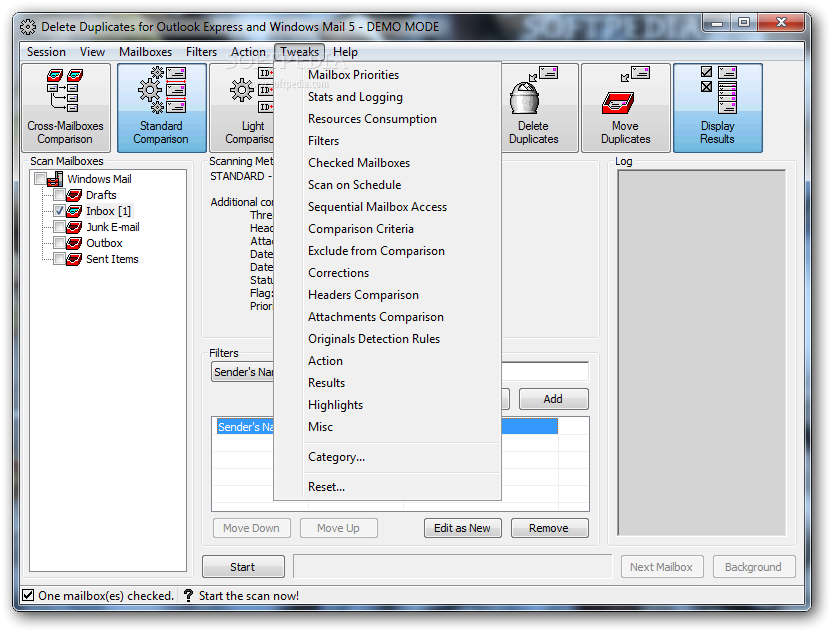Screen dimensions: 832x632
Task: Open the Session menu
Action: (x=47, y=52)
